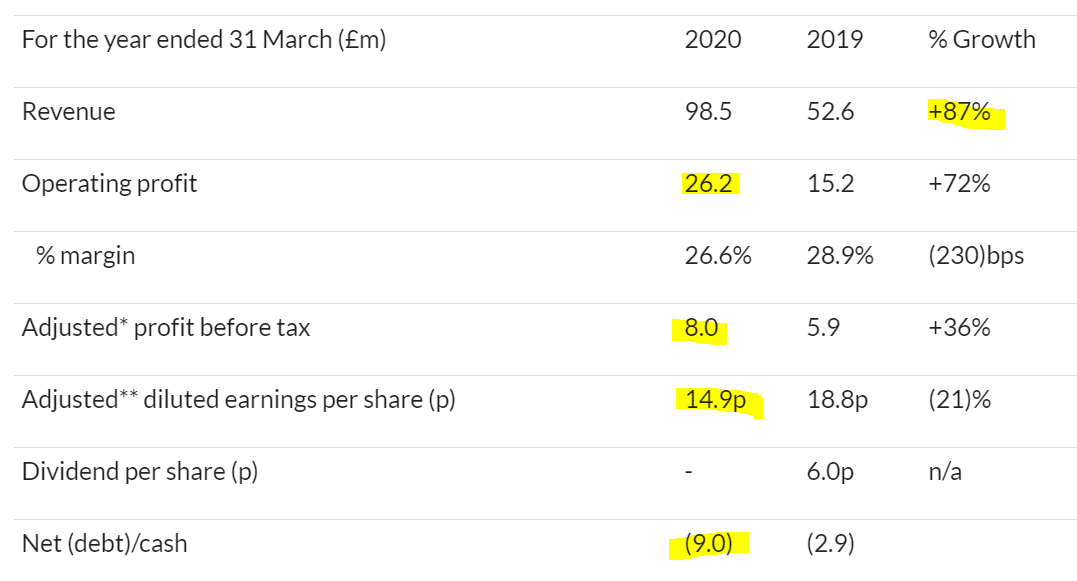The width and height of the screenshot is (1077, 581).
Task: Select the (230)bps margin change cell
Action: [x=975, y=255]
